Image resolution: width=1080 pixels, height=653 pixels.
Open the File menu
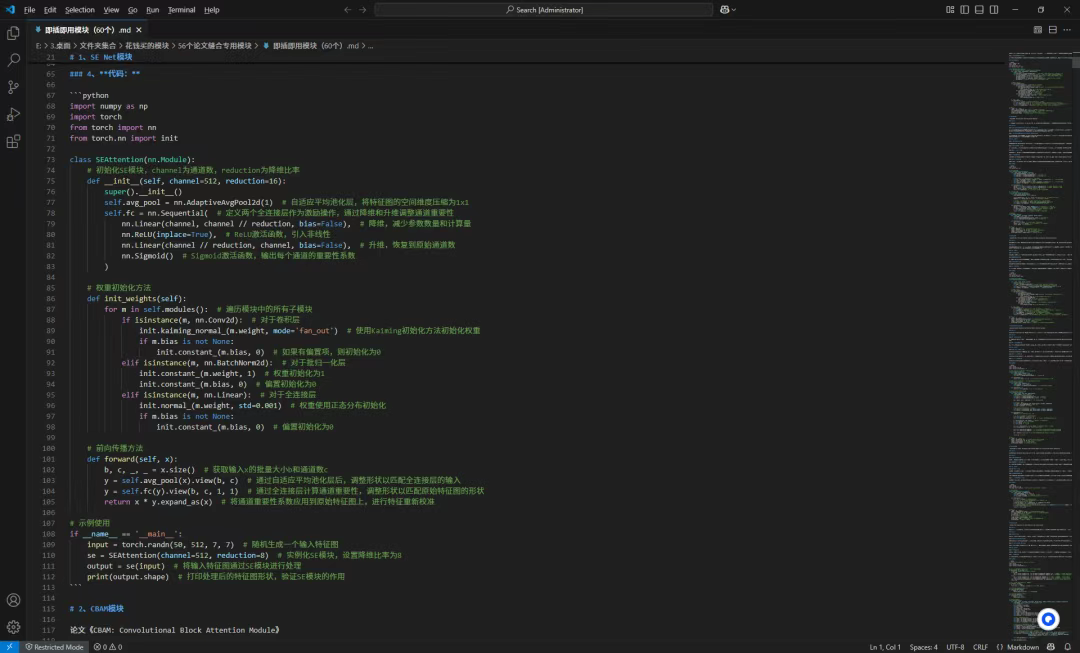30,10
